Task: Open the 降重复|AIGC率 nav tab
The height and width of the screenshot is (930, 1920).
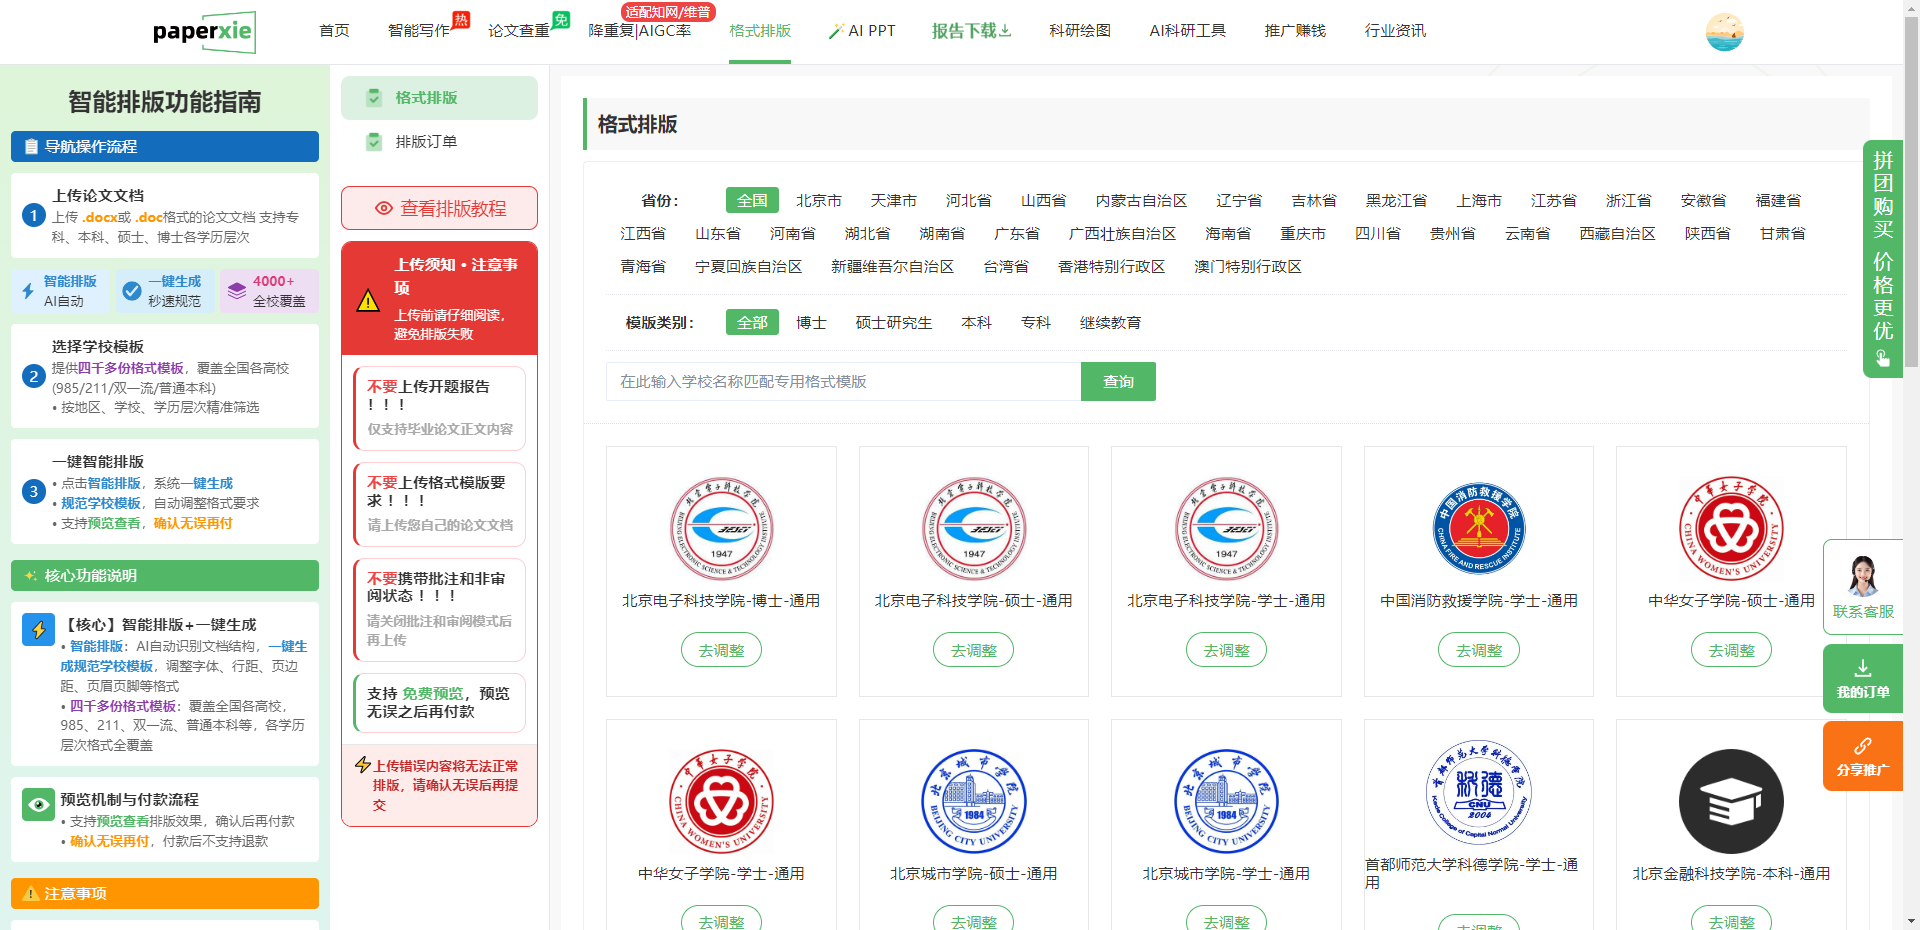Action: coord(640,31)
